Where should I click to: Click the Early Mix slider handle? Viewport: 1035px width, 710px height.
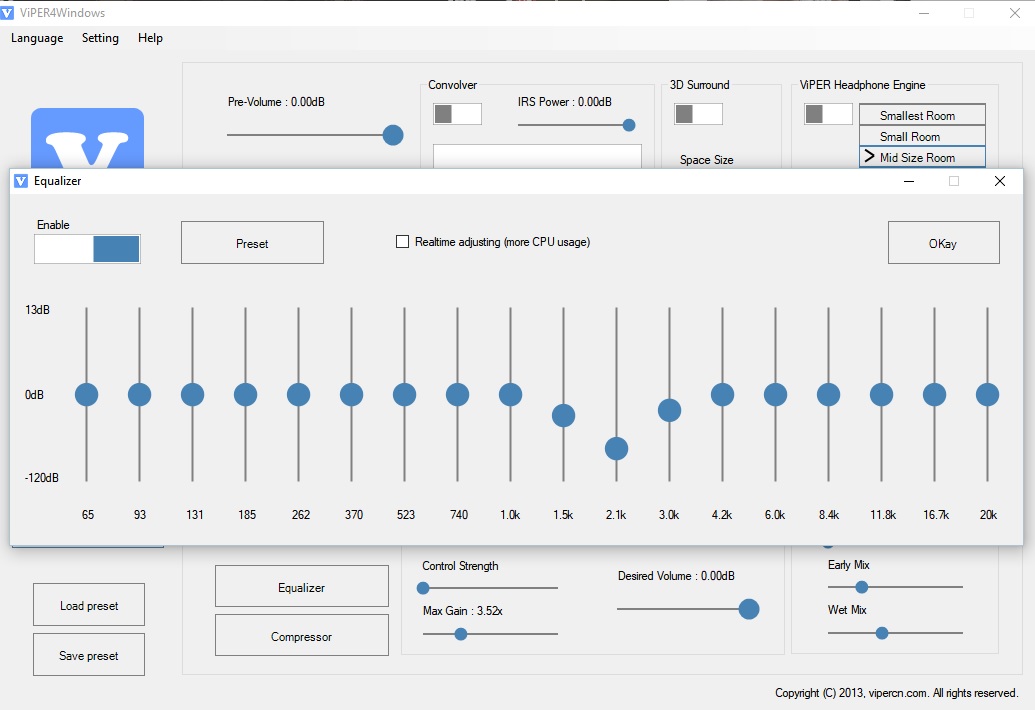tap(861, 587)
